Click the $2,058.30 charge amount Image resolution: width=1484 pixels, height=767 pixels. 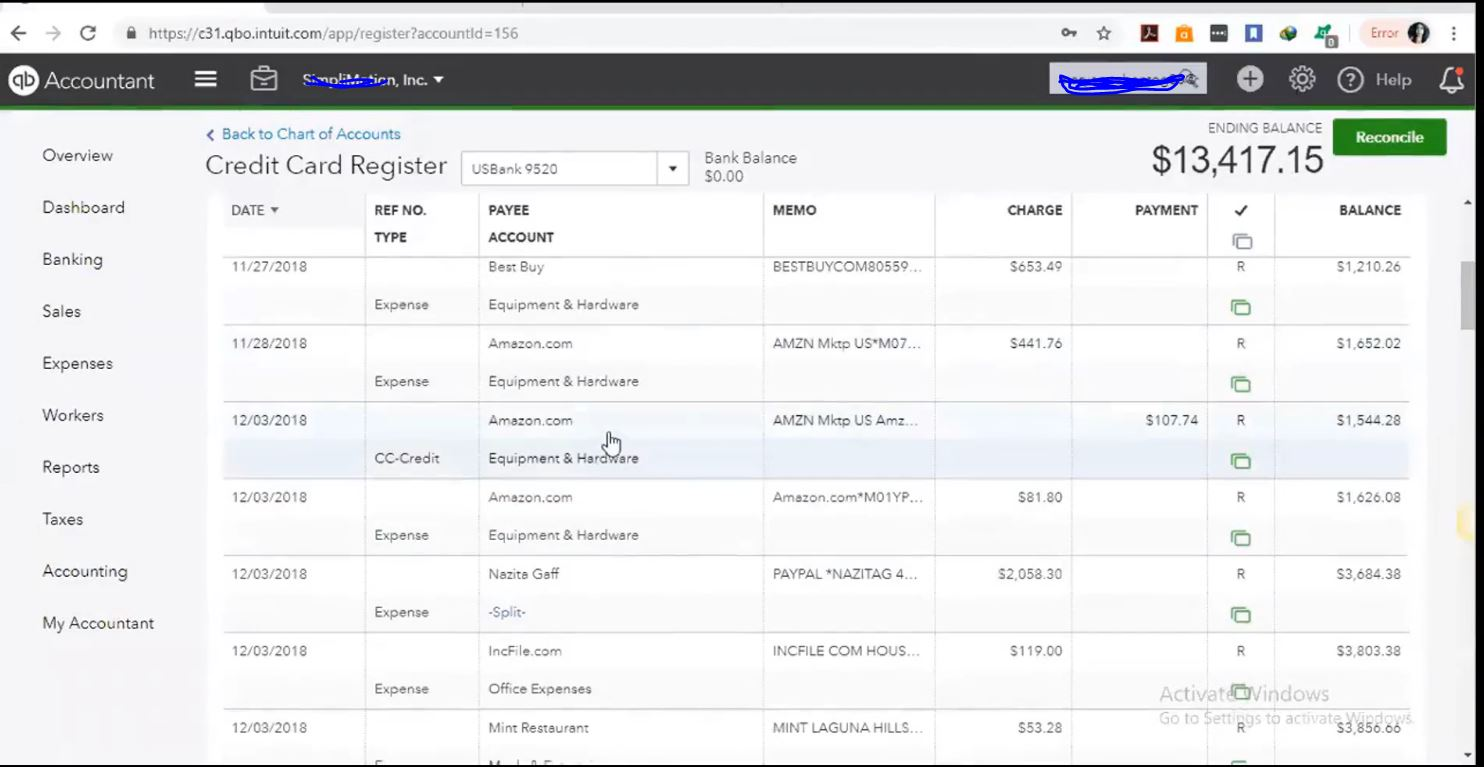pos(1030,574)
